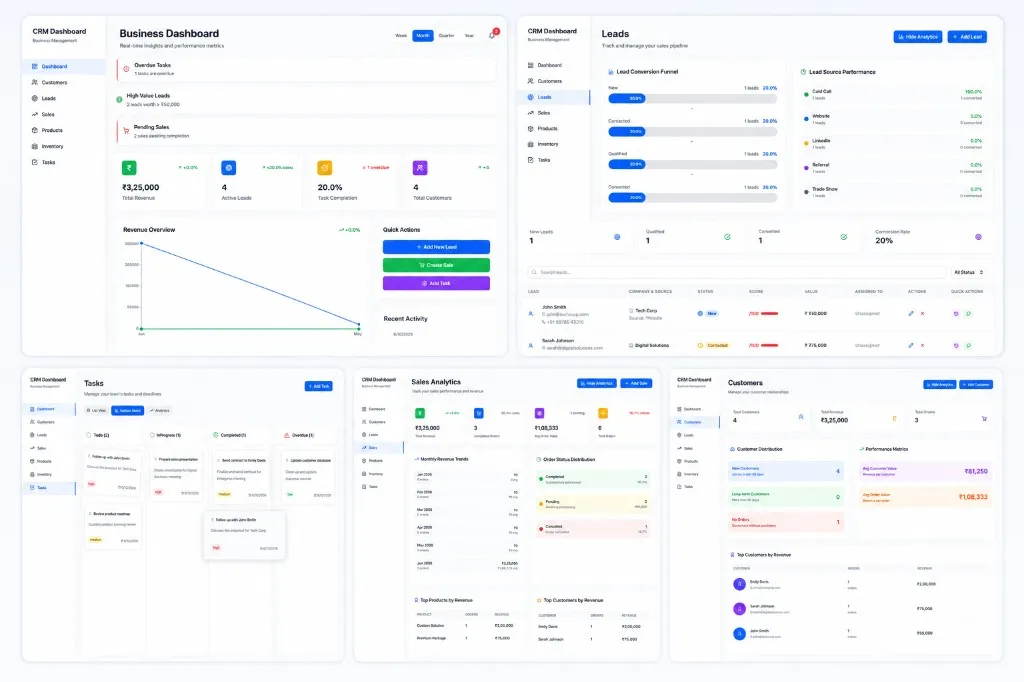The height and width of the screenshot is (682, 1024).
Task: Switch to Kanban Board view in Tasks panel
Action: pos(127,410)
